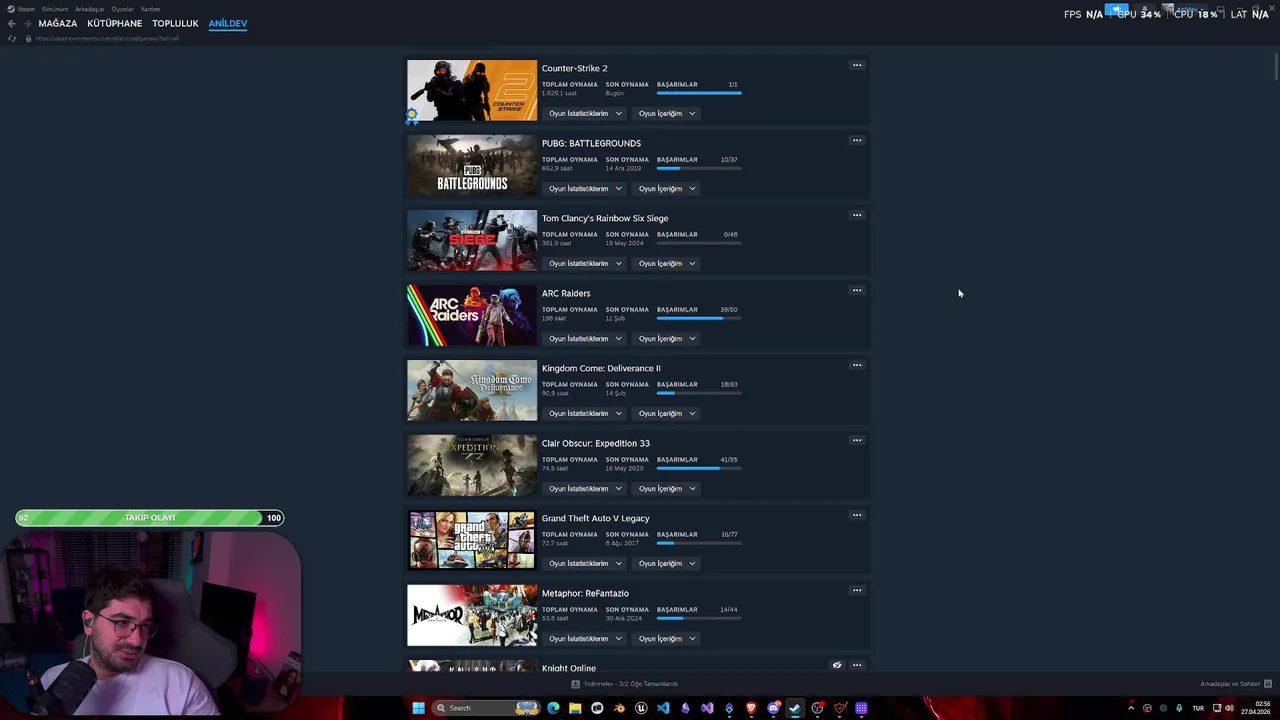Toggle the hidden eye icon on Knight Online
This screenshot has width=1280, height=720.
(x=837, y=665)
